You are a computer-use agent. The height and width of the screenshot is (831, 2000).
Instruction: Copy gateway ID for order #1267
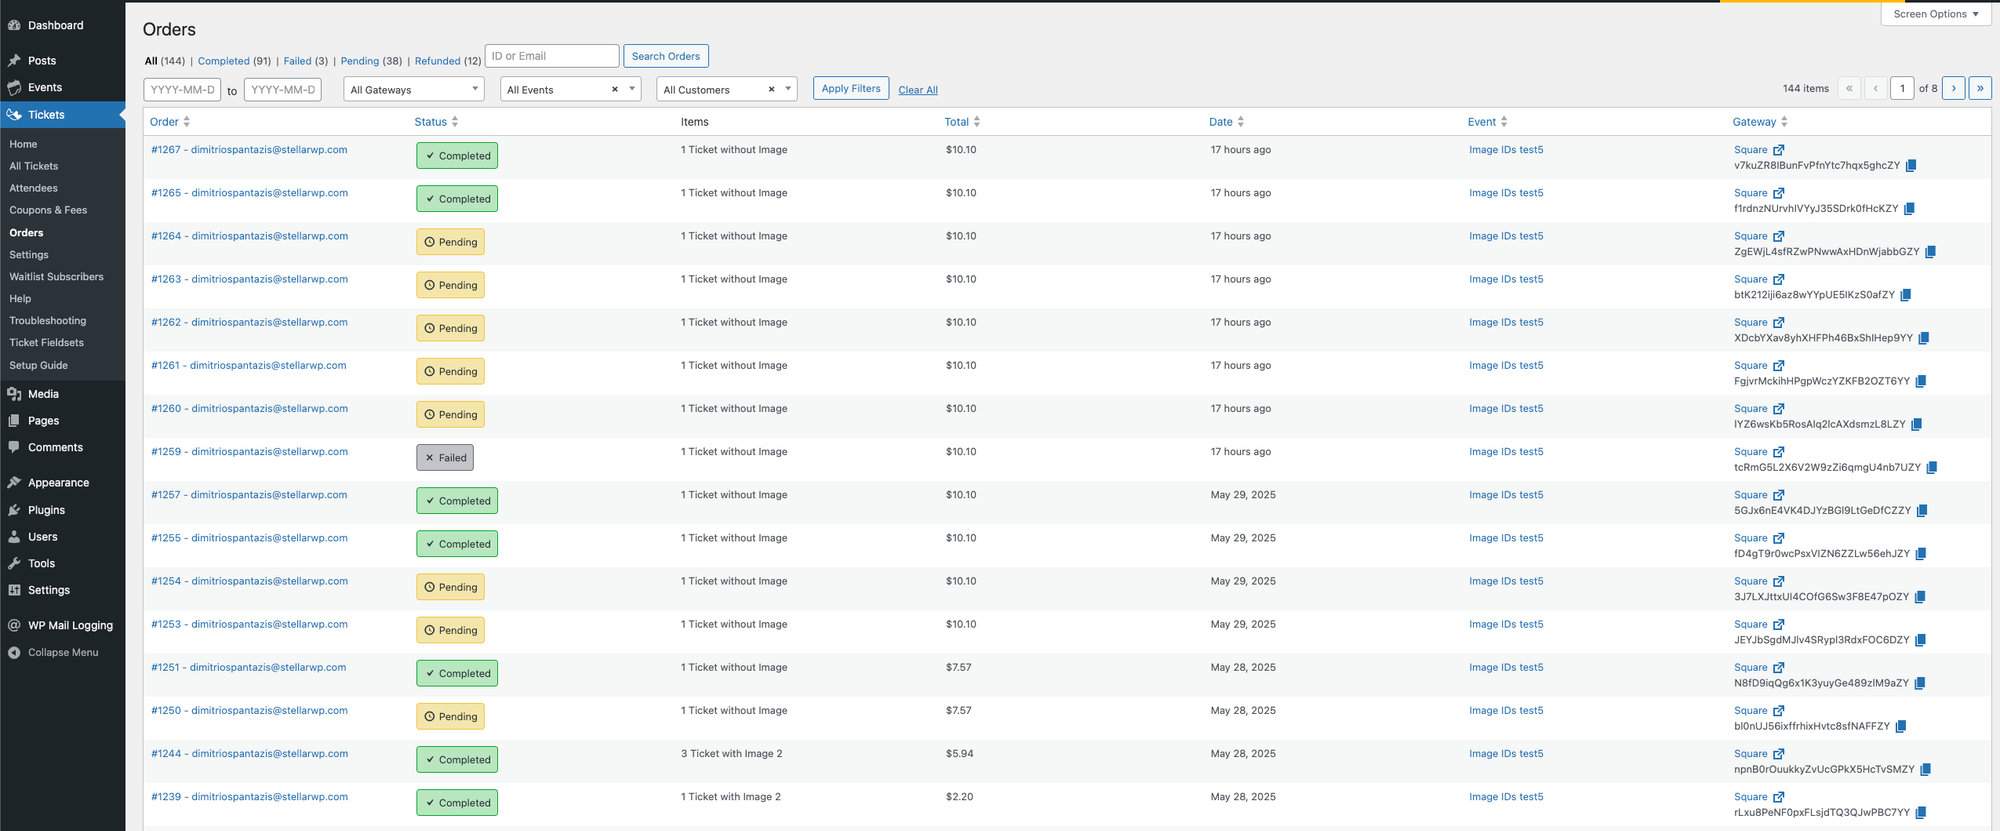coord(1911,166)
